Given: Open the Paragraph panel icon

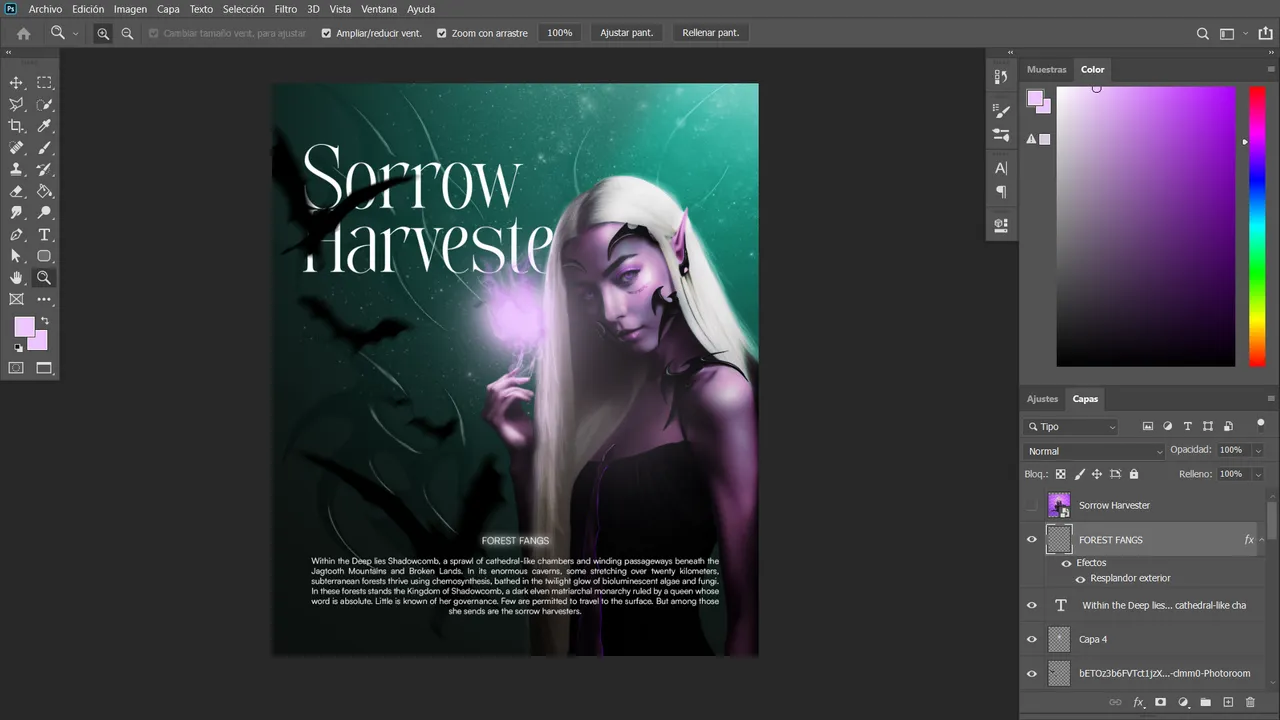Looking at the screenshot, I should click(x=1001, y=191).
